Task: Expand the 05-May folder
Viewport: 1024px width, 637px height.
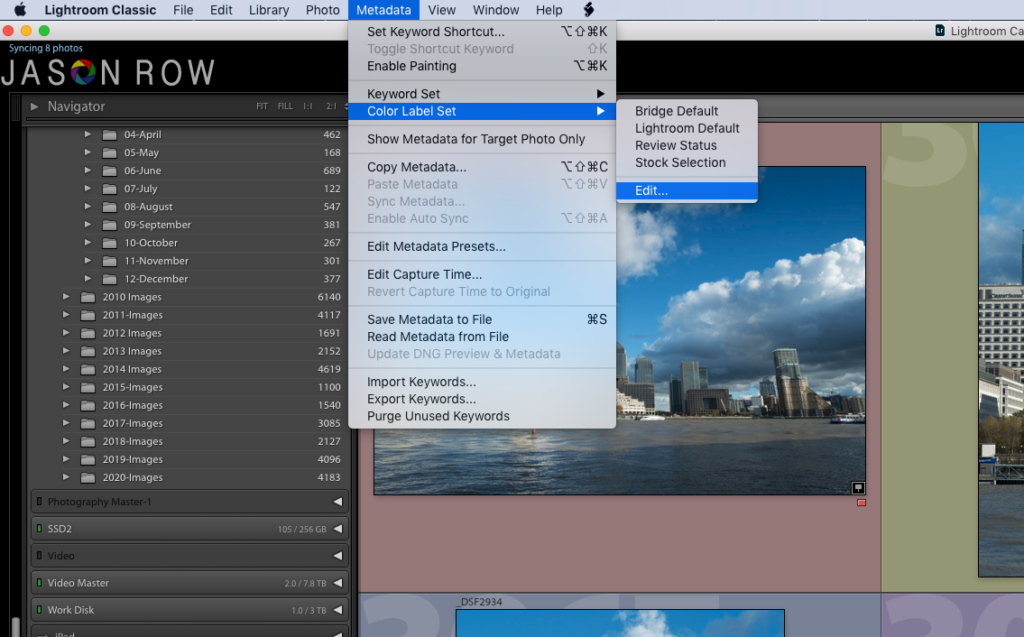Action: [88, 152]
